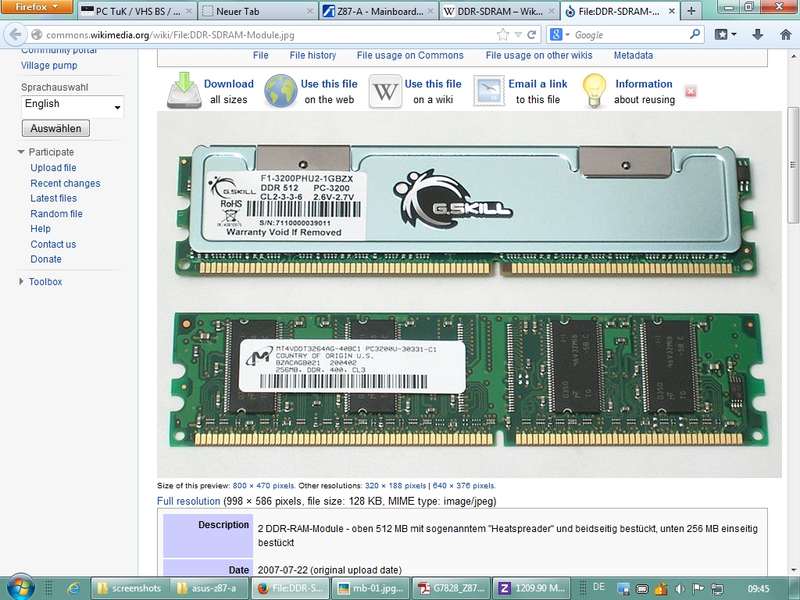Switch to the G7828_Z87 PDF taskbar window
Image resolution: width=800 pixels, height=600 pixels.
tap(451, 588)
